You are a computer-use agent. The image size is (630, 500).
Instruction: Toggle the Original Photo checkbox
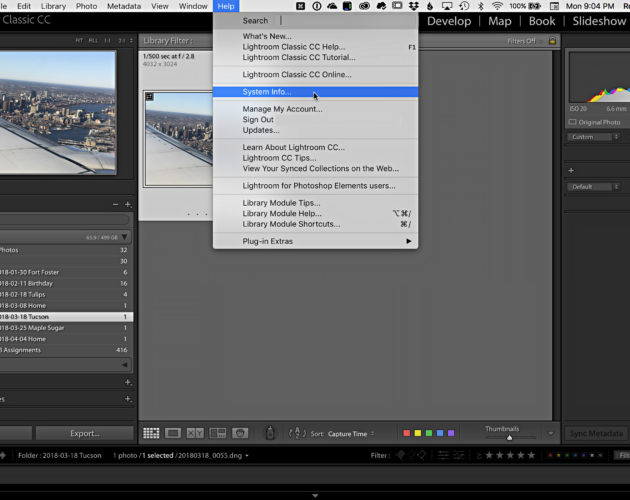tap(573, 122)
